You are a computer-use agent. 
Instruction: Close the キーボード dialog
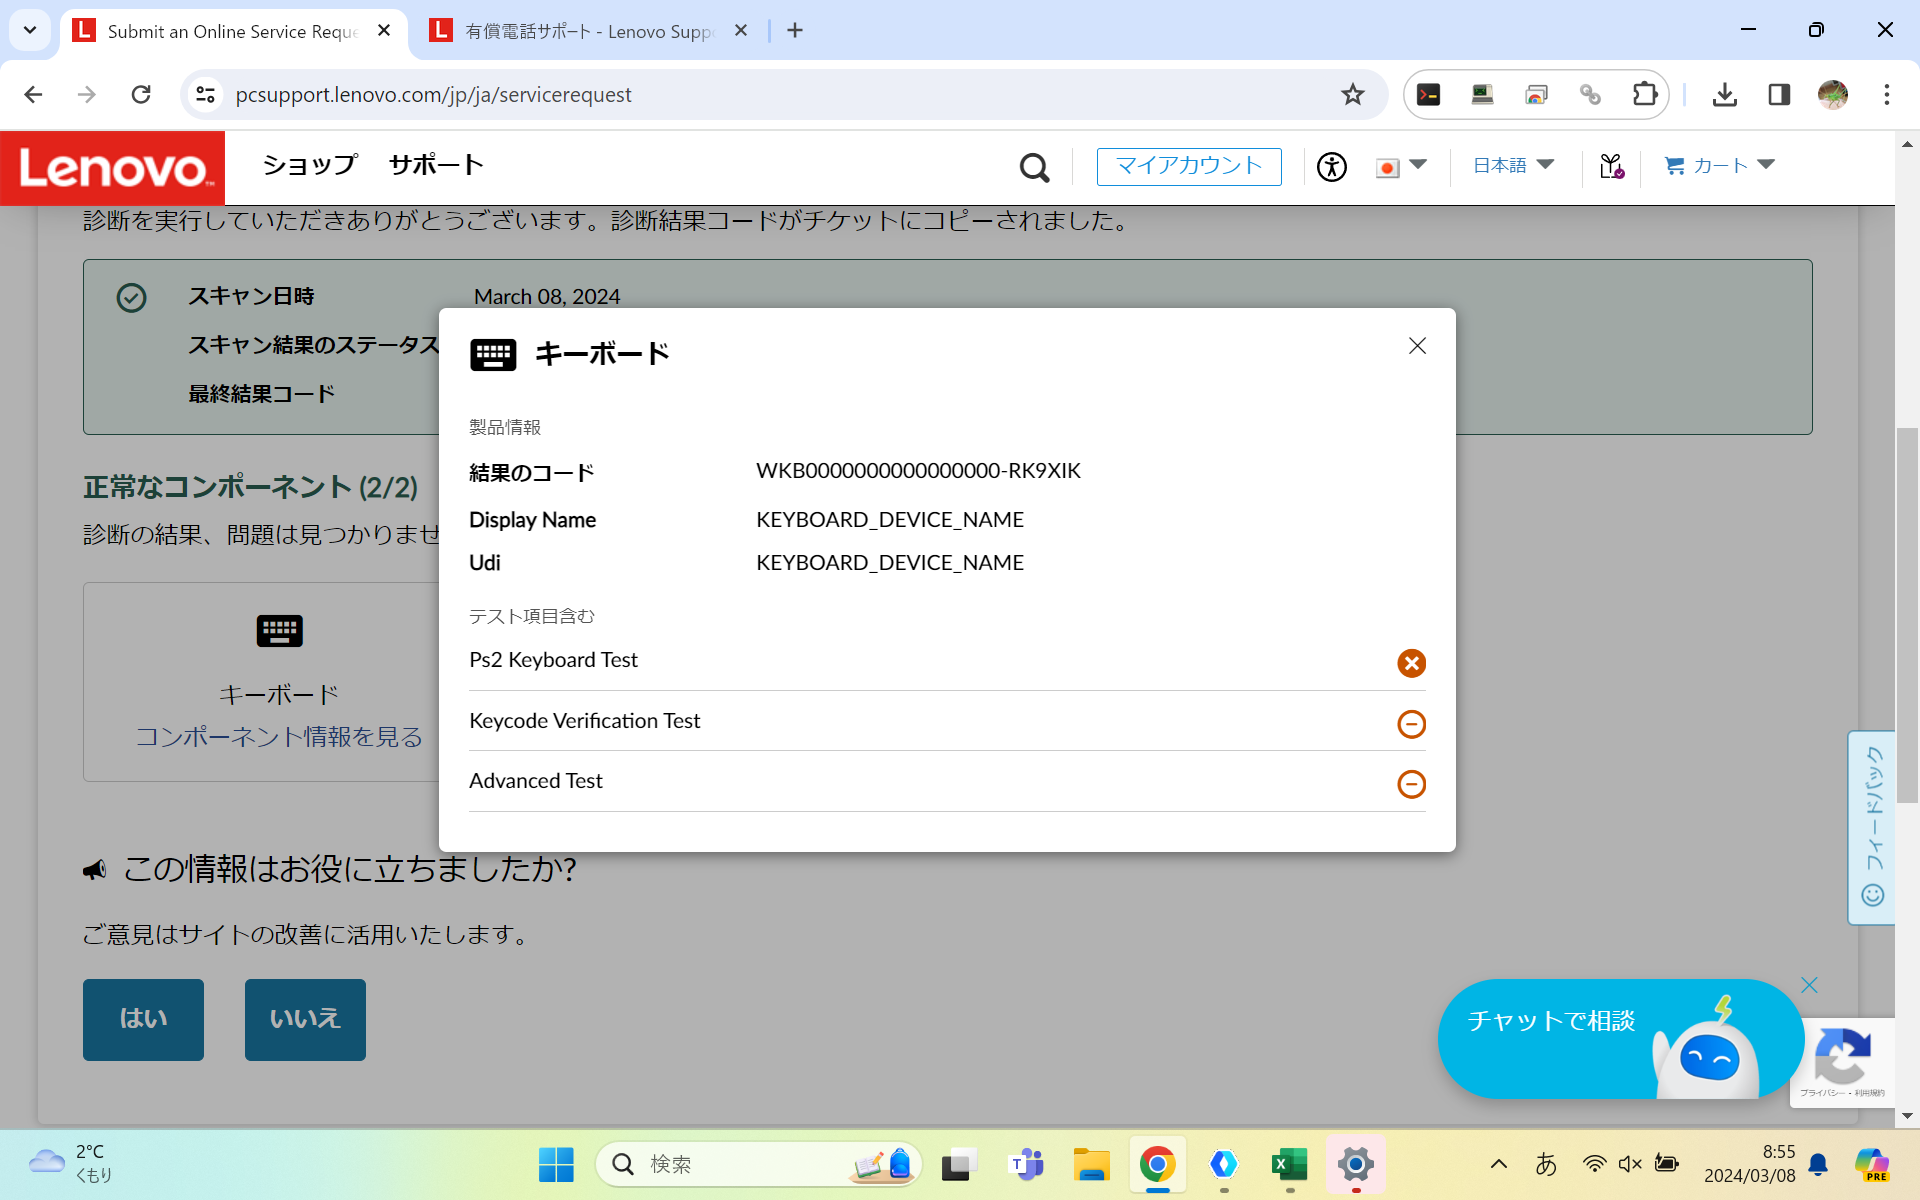click(x=1417, y=346)
